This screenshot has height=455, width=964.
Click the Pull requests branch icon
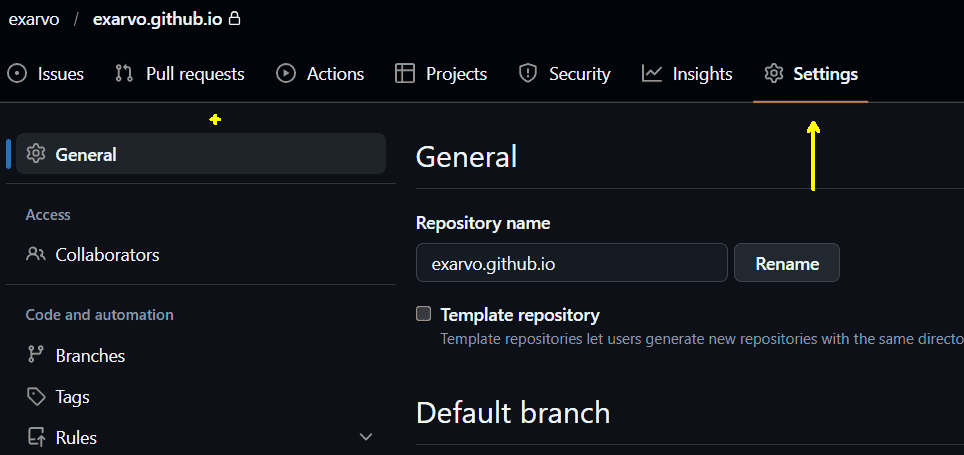pyautogui.click(x=124, y=74)
